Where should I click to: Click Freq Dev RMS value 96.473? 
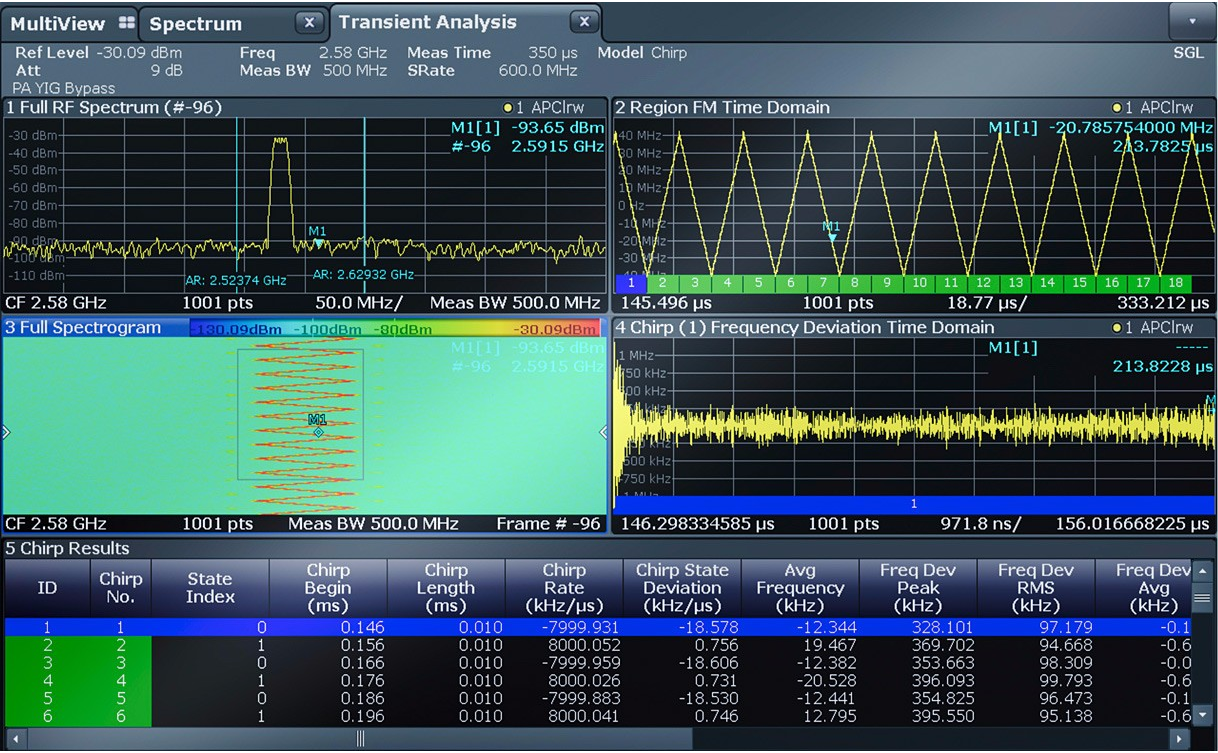tap(1065, 698)
